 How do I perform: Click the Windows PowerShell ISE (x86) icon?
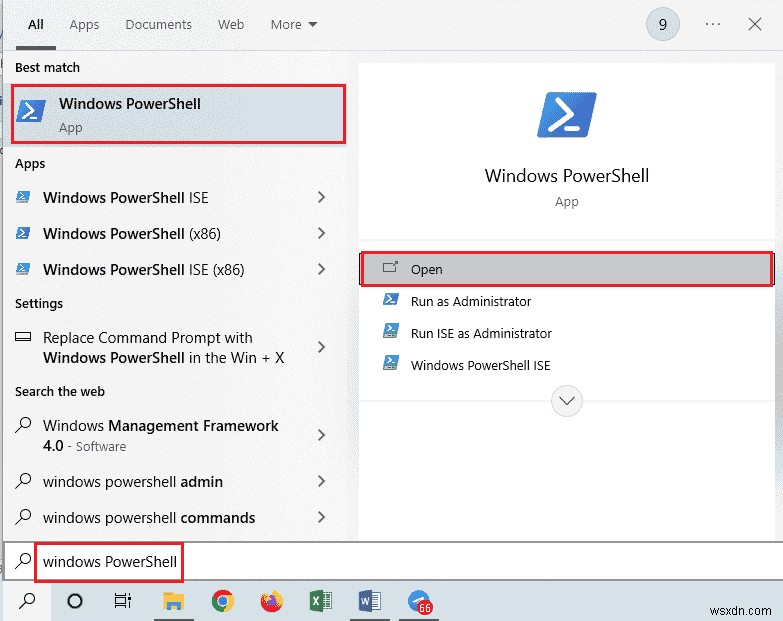tap(23, 269)
